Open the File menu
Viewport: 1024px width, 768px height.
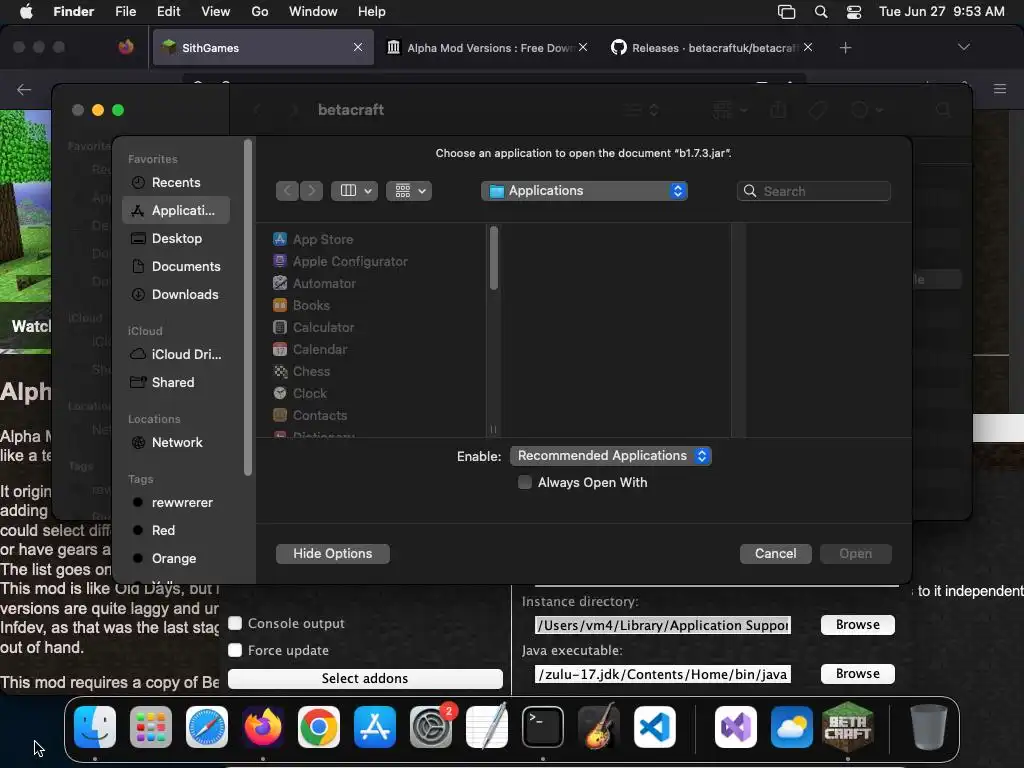(x=125, y=12)
